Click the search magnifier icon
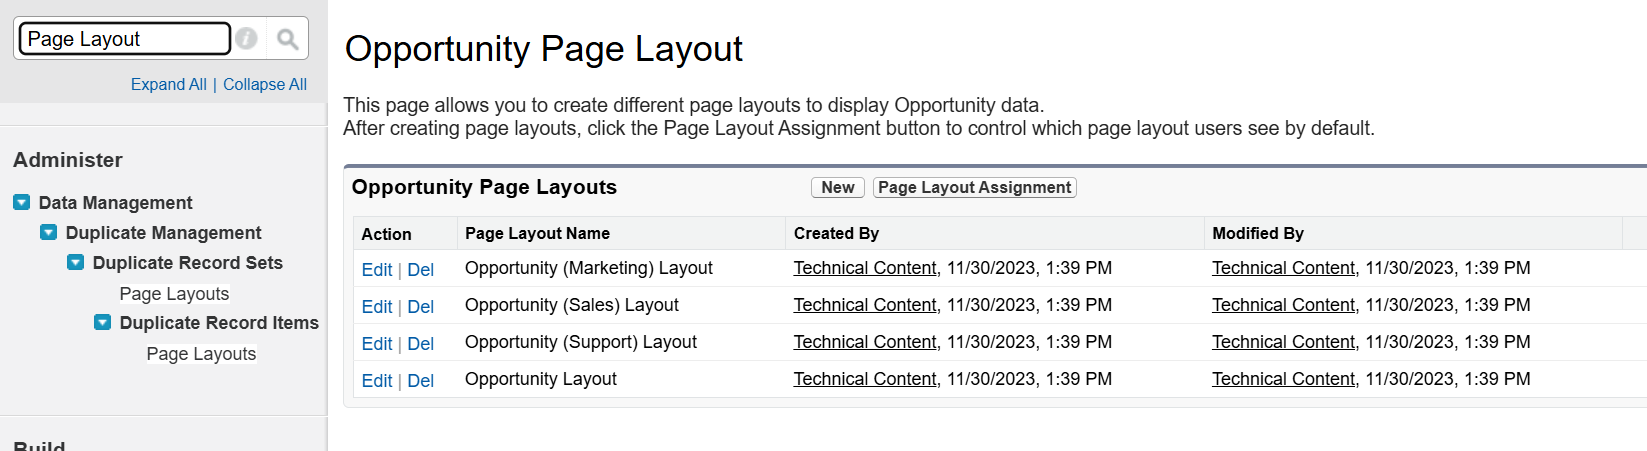This screenshot has width=1647, height=451. (x=288, y=39)
